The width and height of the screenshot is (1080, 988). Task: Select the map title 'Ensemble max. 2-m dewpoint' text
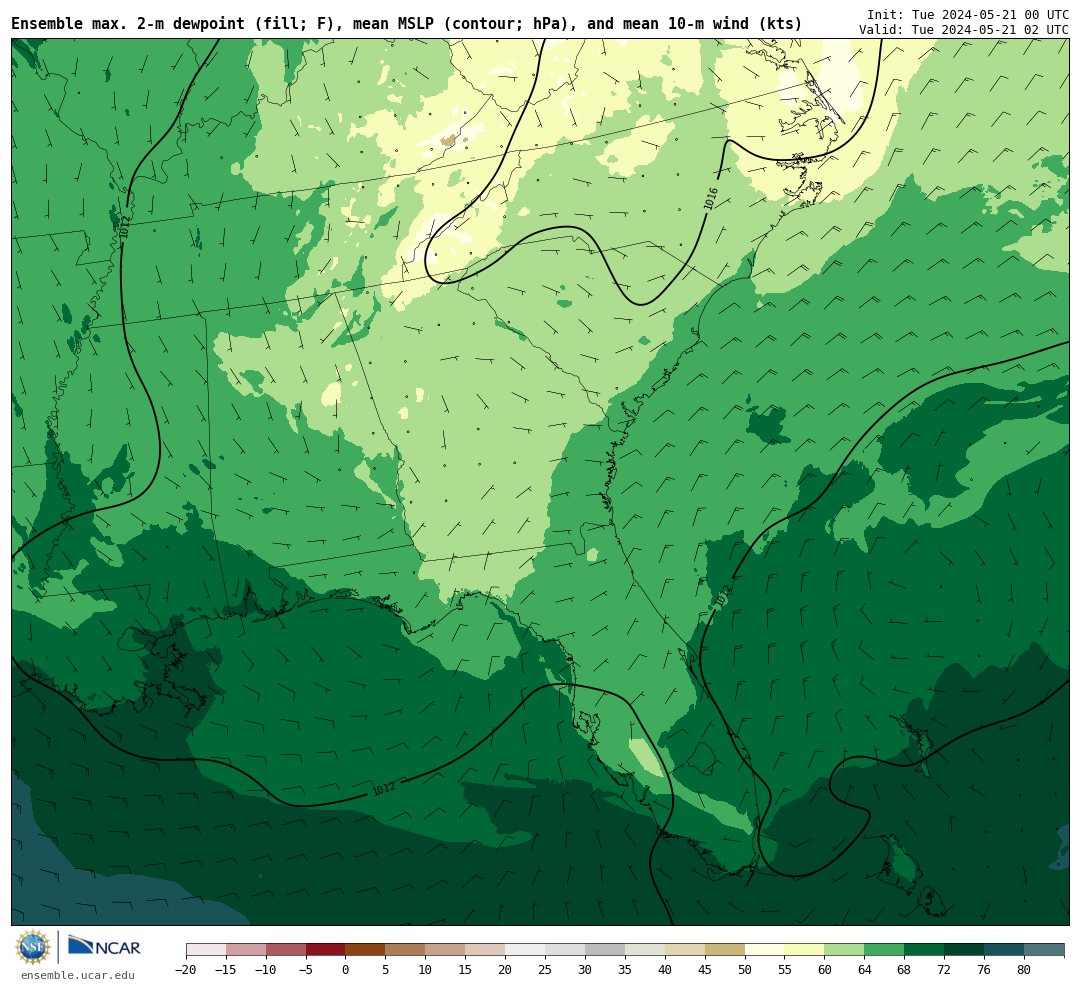[127, 24]
